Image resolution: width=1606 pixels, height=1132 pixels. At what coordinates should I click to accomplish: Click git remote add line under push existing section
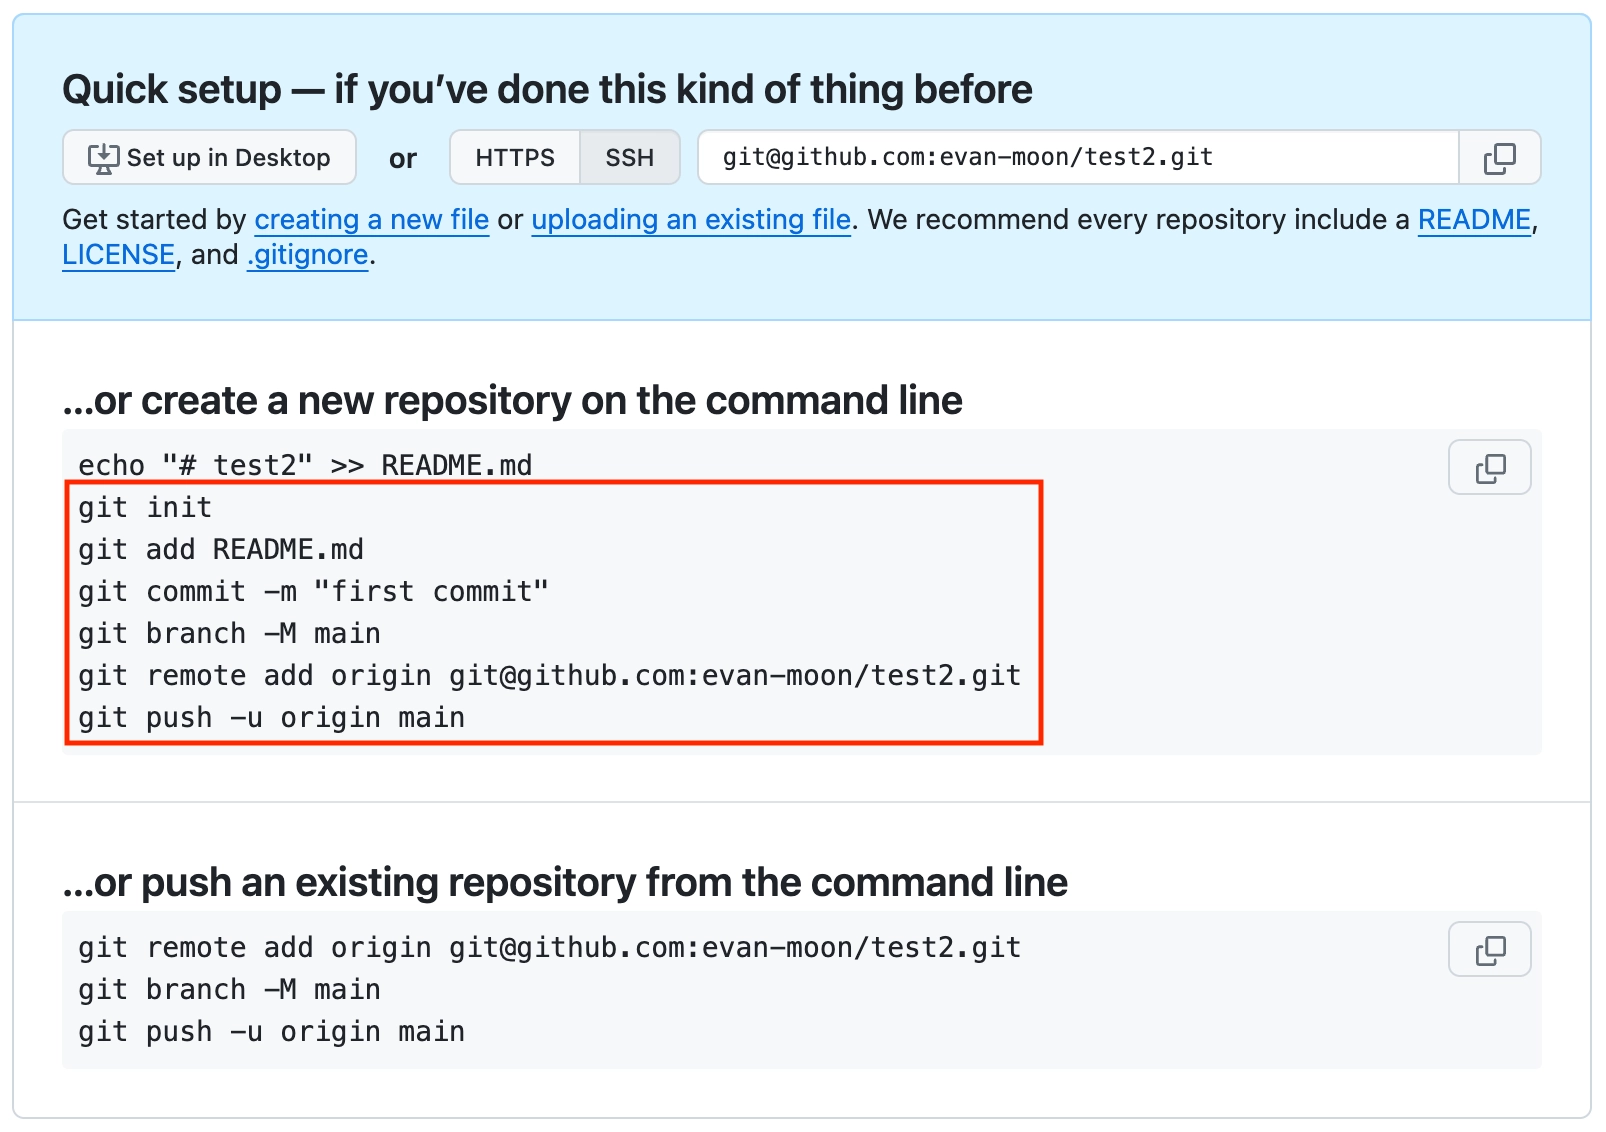549,948
